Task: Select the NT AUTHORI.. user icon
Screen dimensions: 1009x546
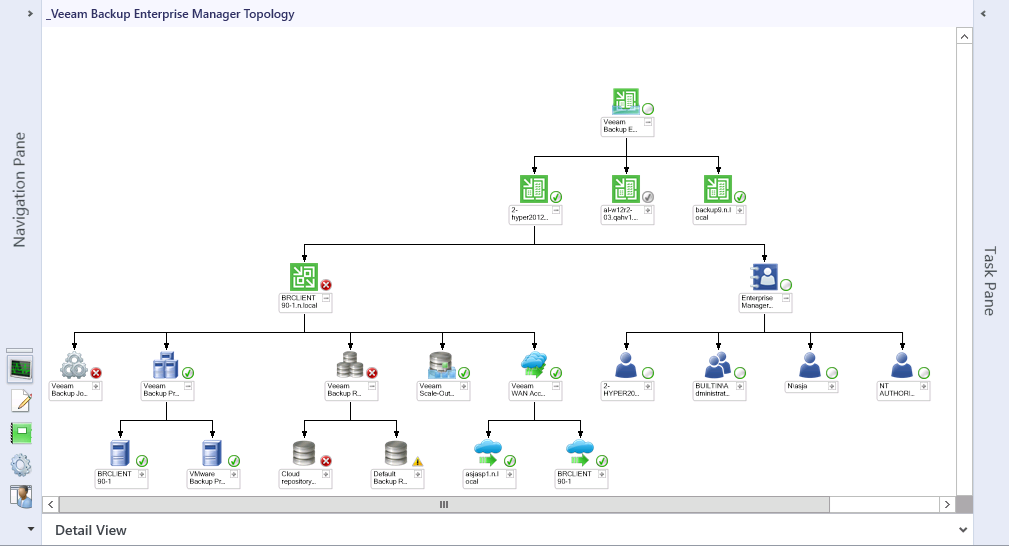Action: (902, 366)
